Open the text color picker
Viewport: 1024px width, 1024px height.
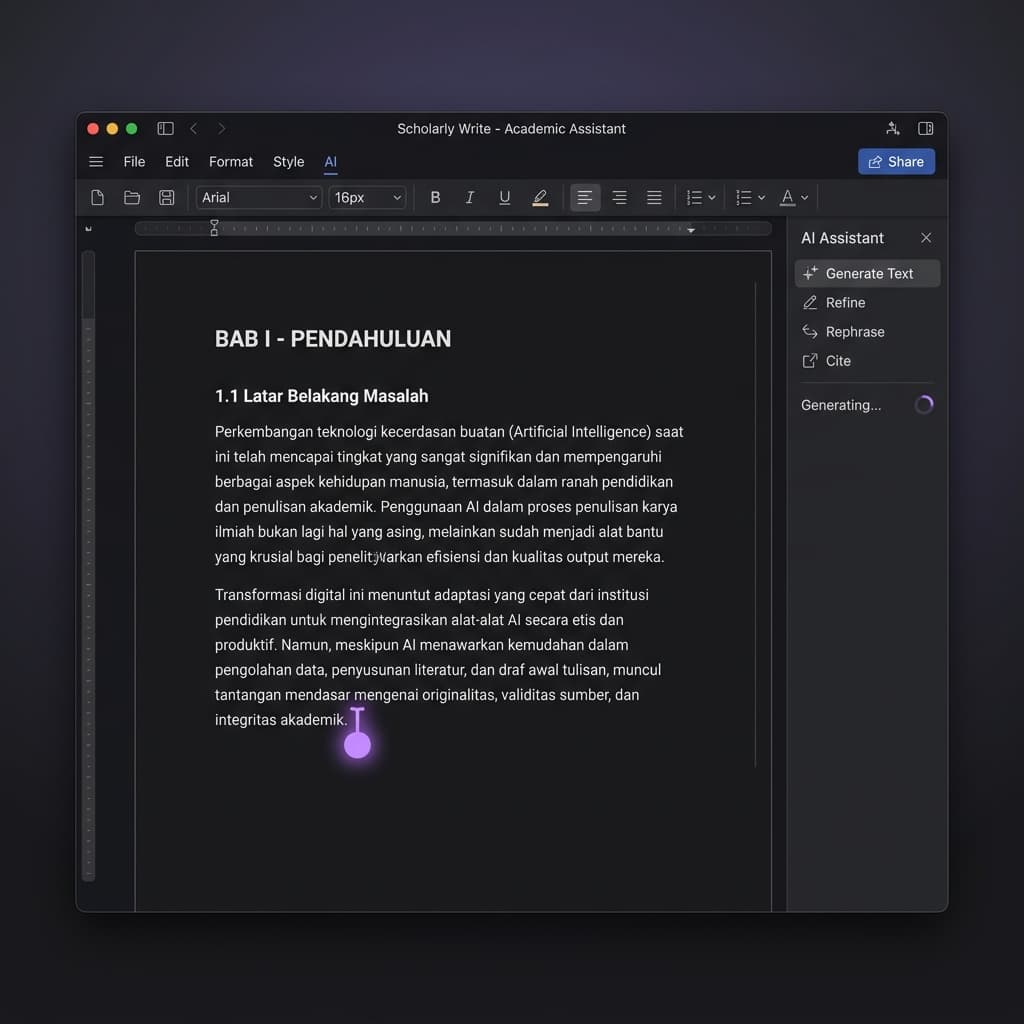pyautogui.click(x=794, y=198)
